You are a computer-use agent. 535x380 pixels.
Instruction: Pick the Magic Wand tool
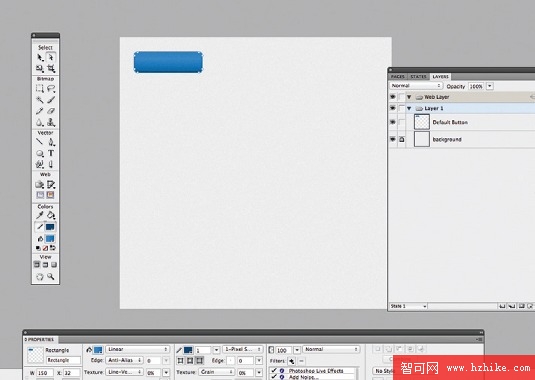(x=40, y=100)
